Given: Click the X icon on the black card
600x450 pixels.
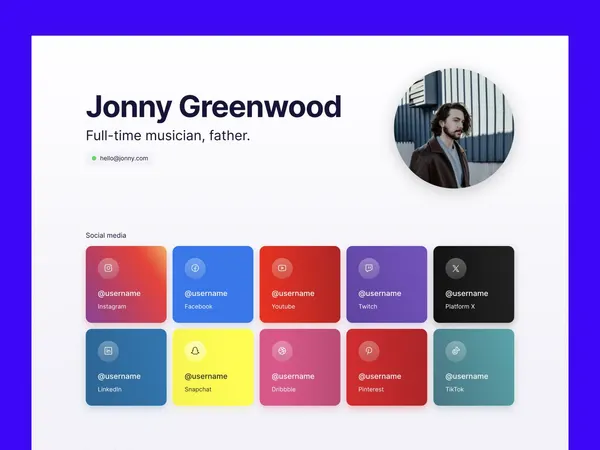Looking at the screenshot, I should (x=456, y=268).
